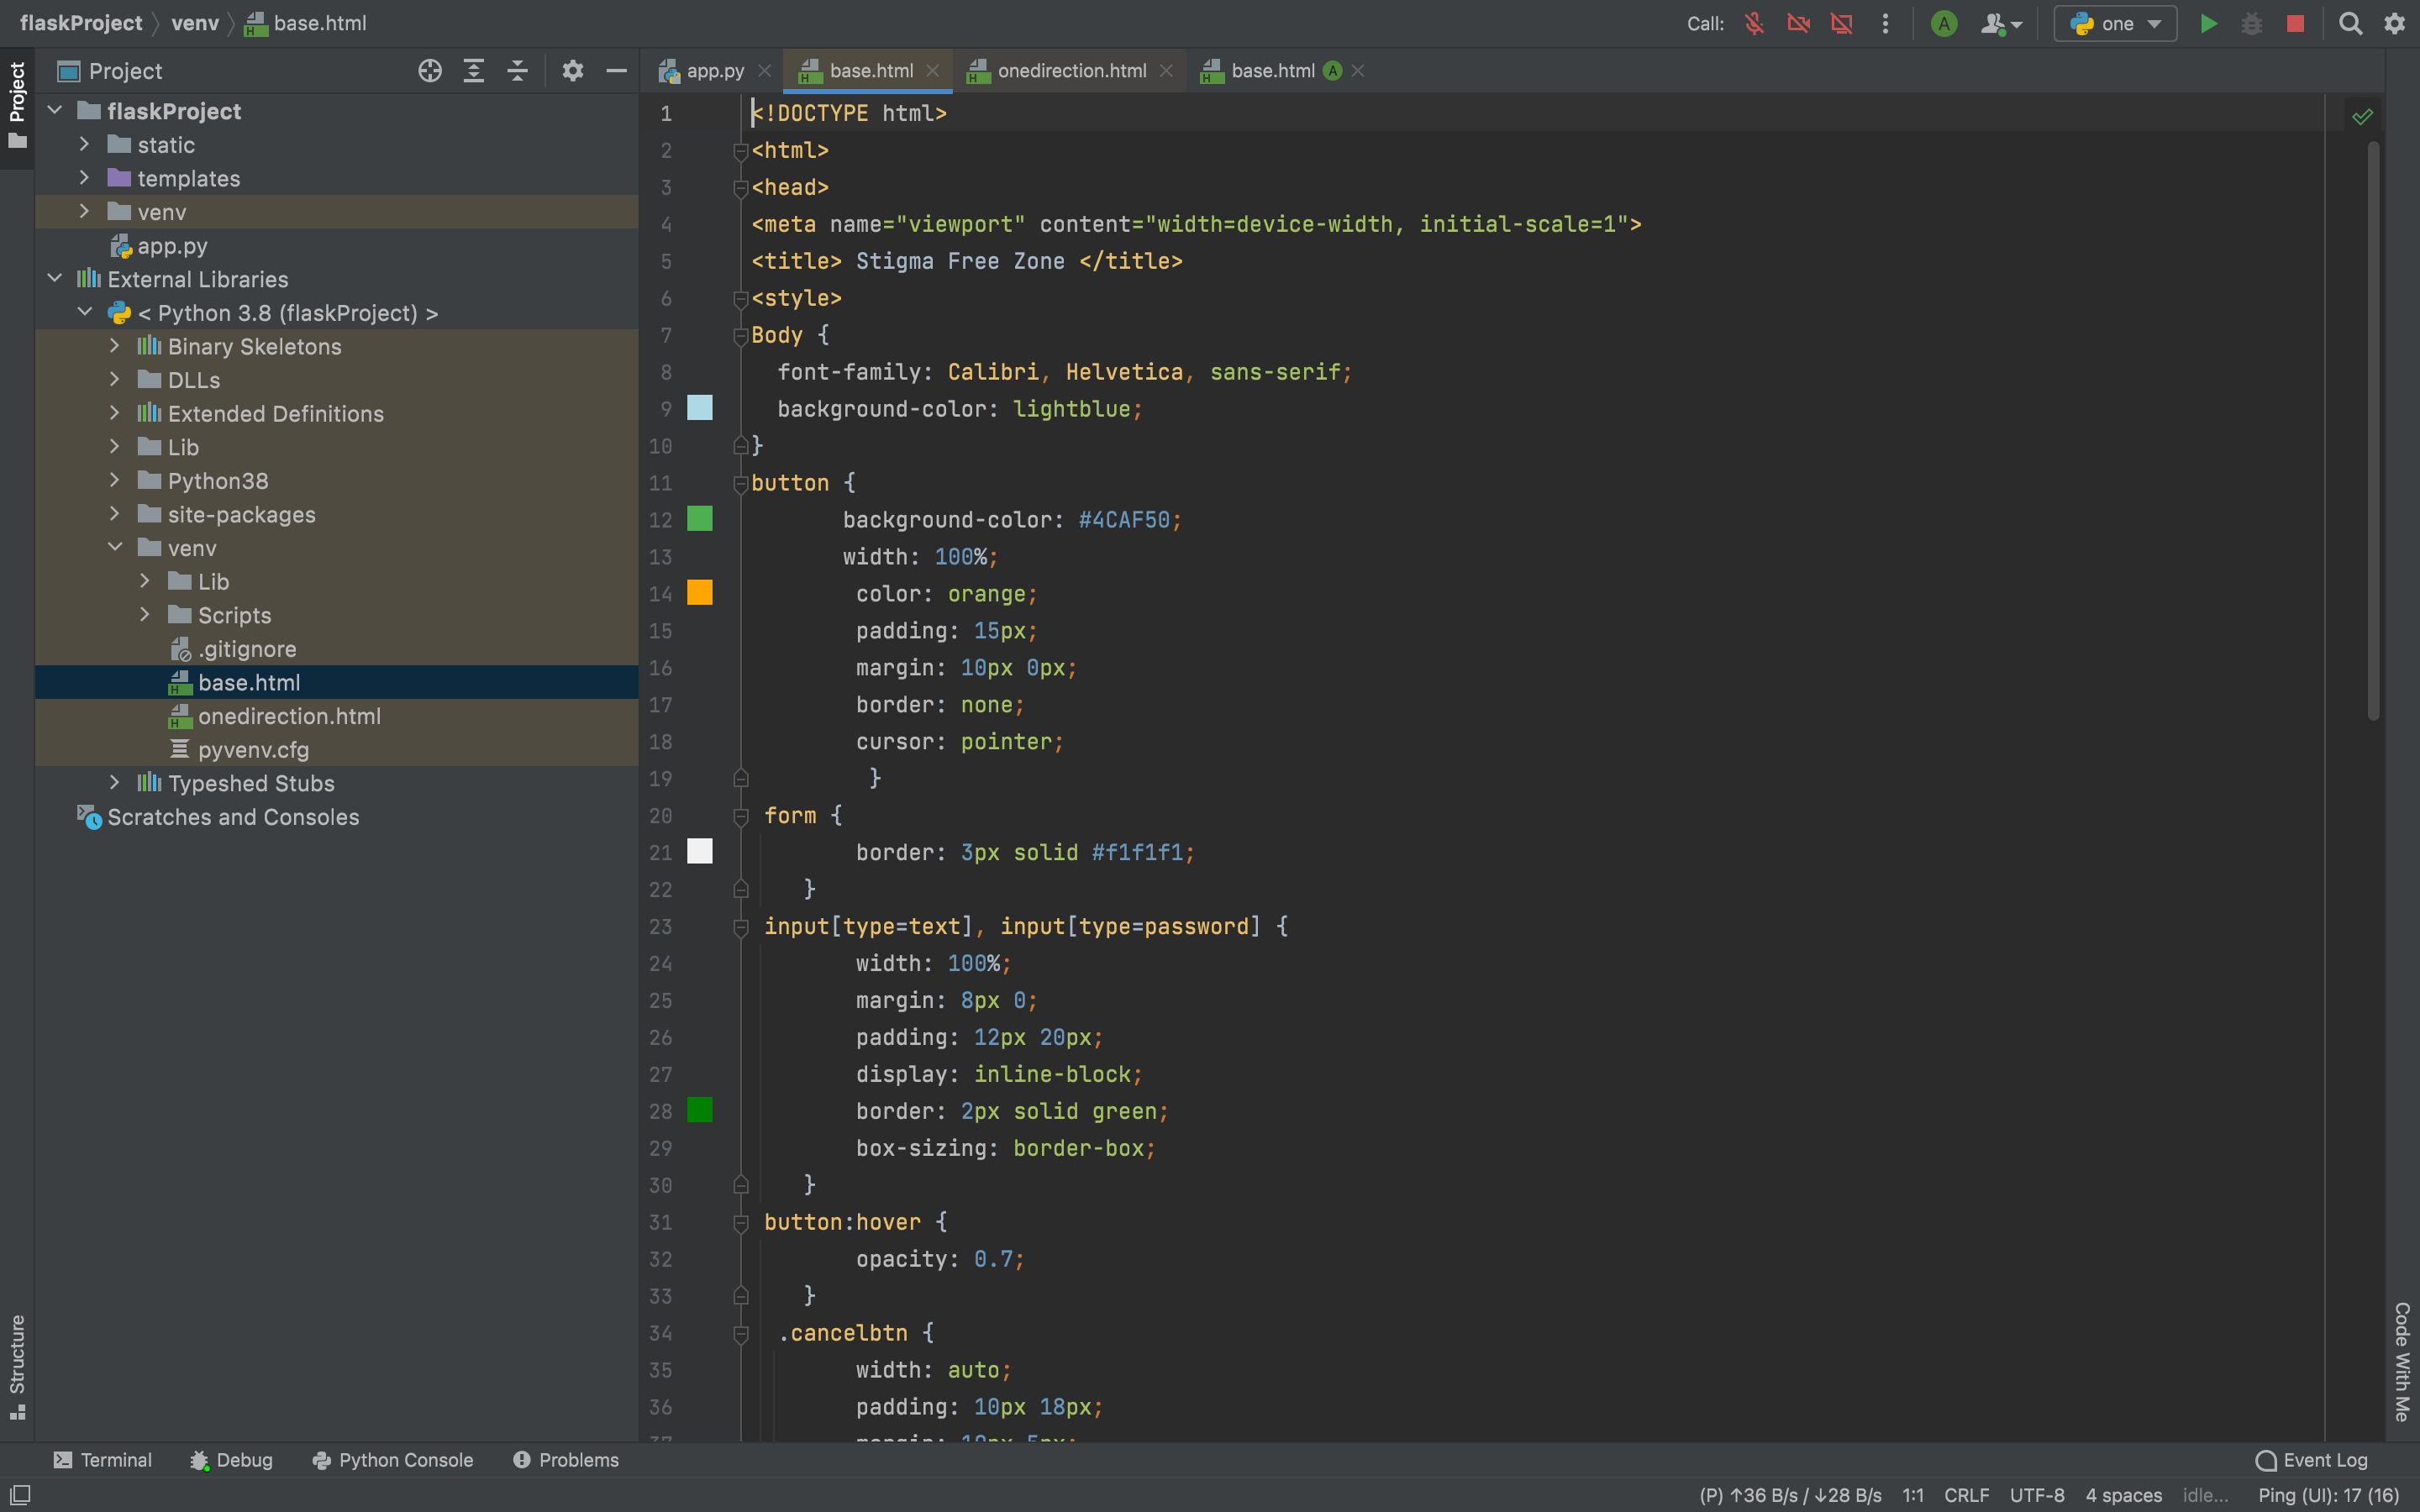Toggle the muted microphone call icon
2420x1512 pixels.
coord(1754,24)
